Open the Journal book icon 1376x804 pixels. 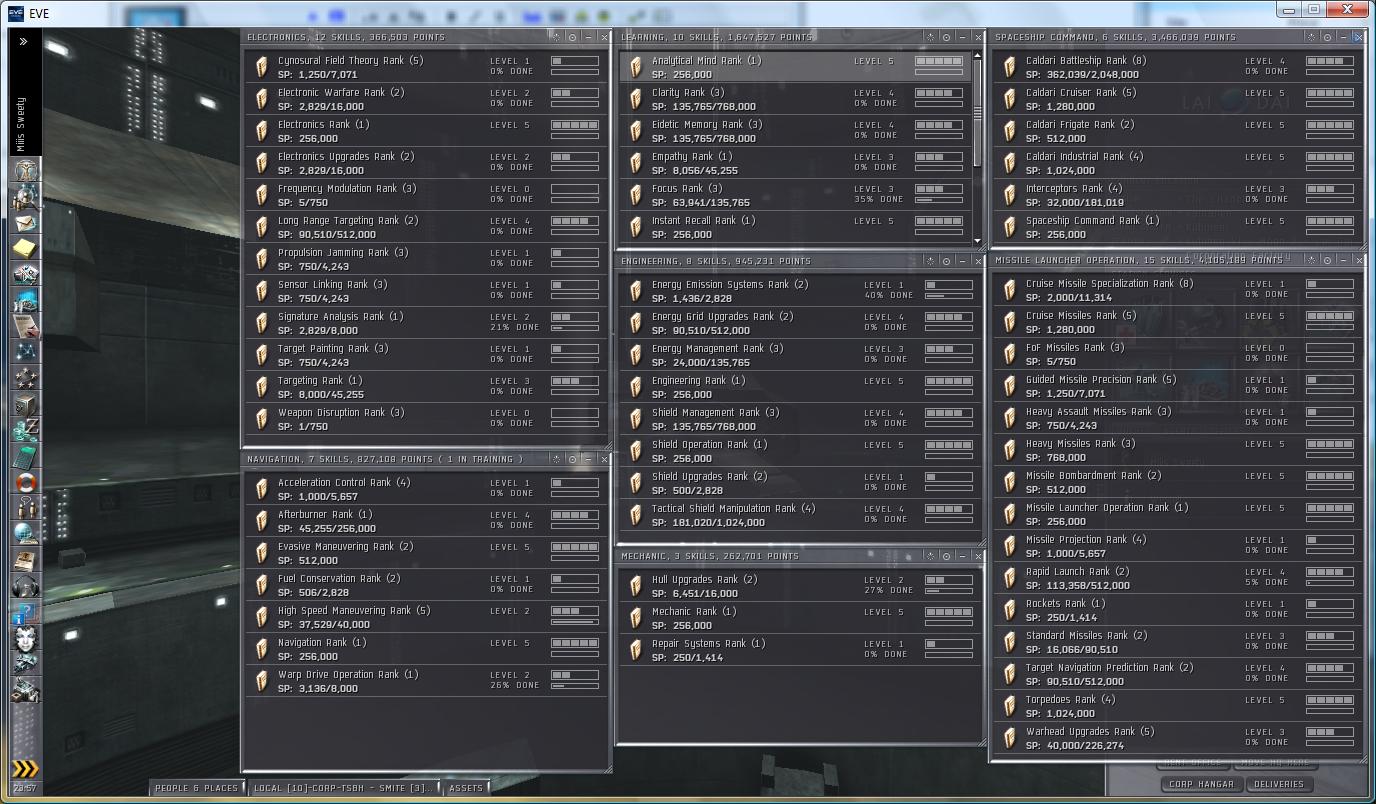coord(25,561)
